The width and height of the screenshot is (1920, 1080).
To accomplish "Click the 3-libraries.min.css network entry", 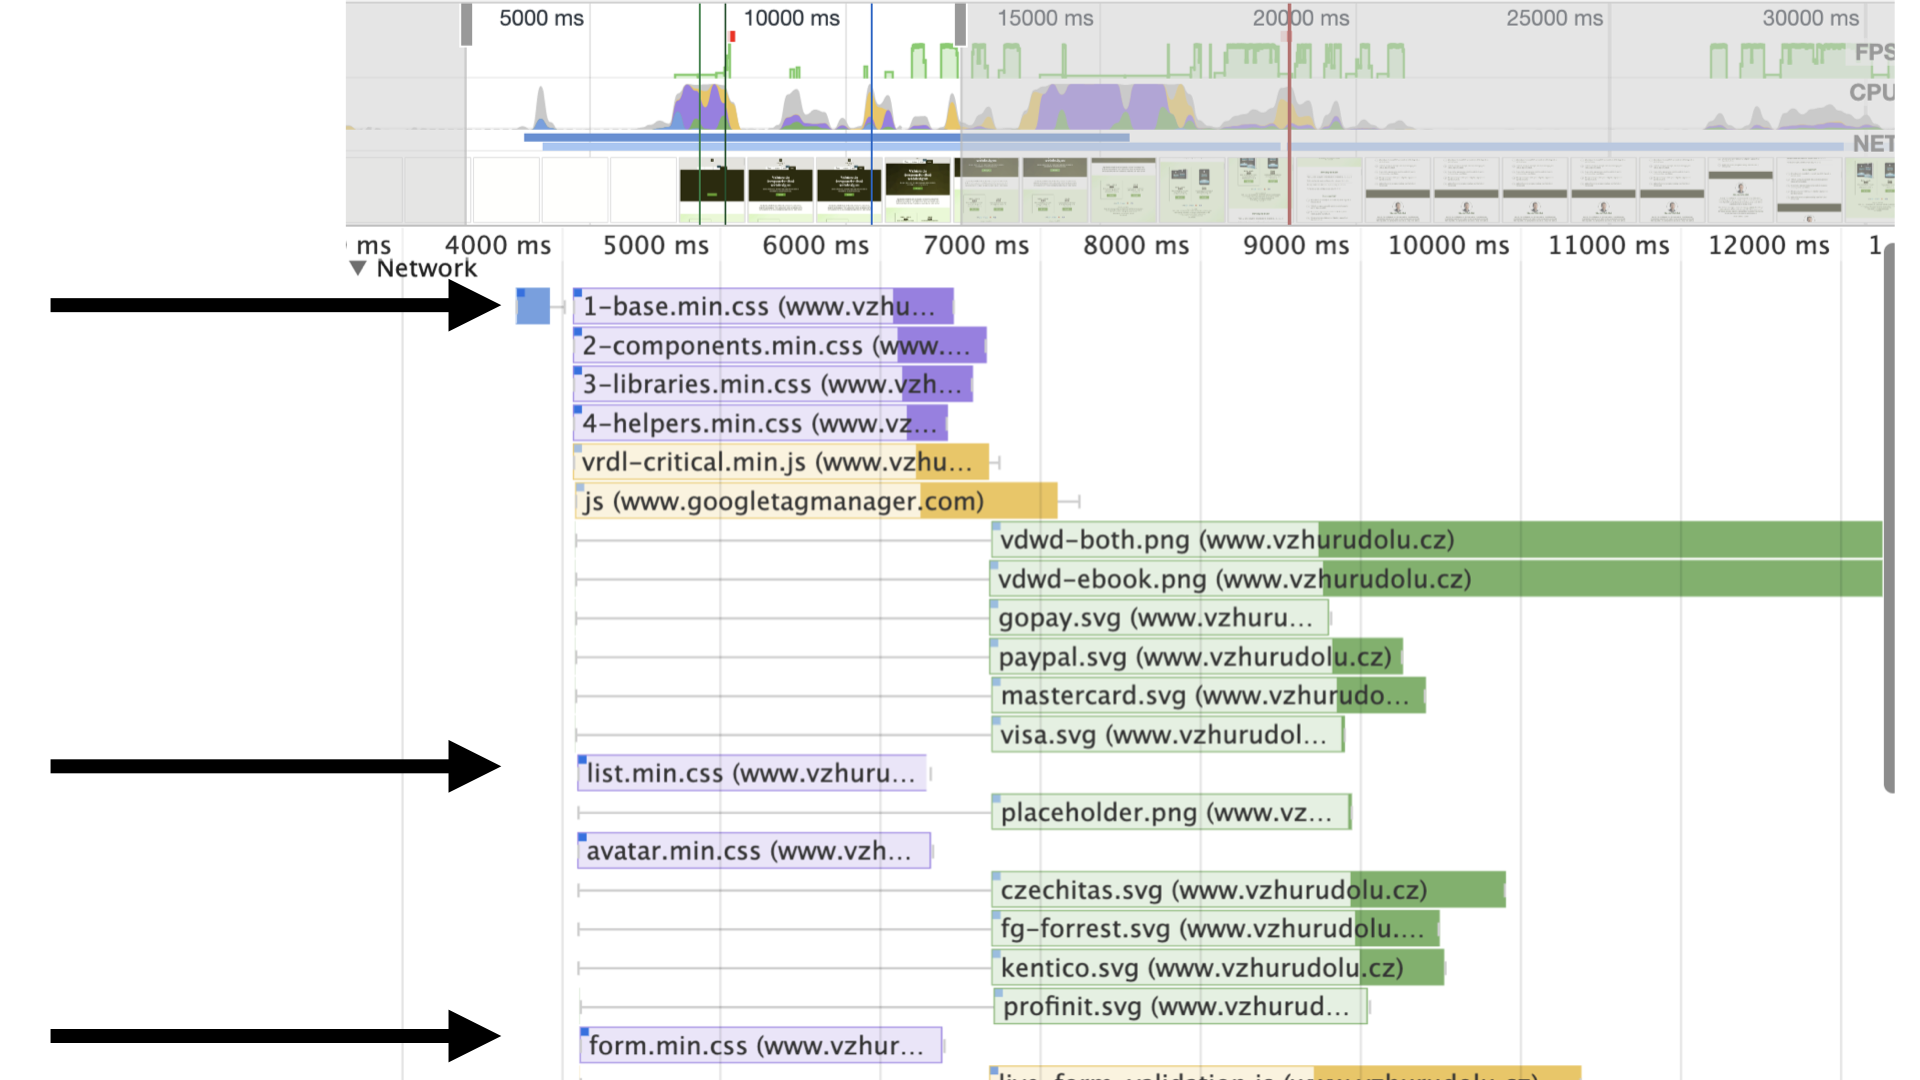I will pos(772,384).
